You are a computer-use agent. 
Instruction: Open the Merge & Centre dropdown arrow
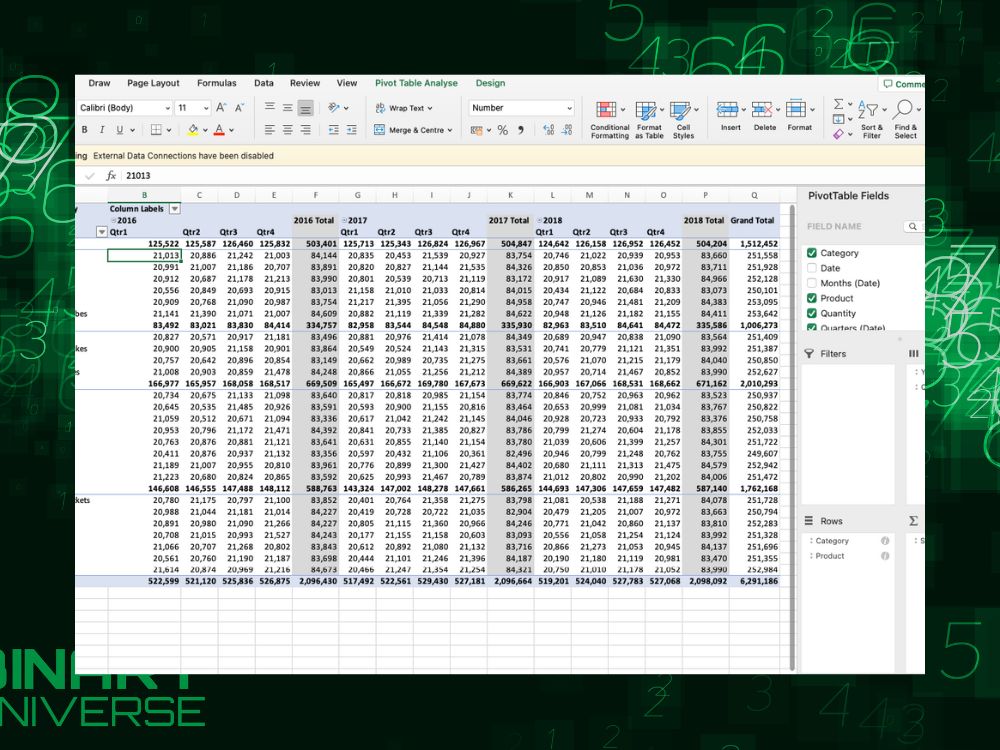(450, 130)
